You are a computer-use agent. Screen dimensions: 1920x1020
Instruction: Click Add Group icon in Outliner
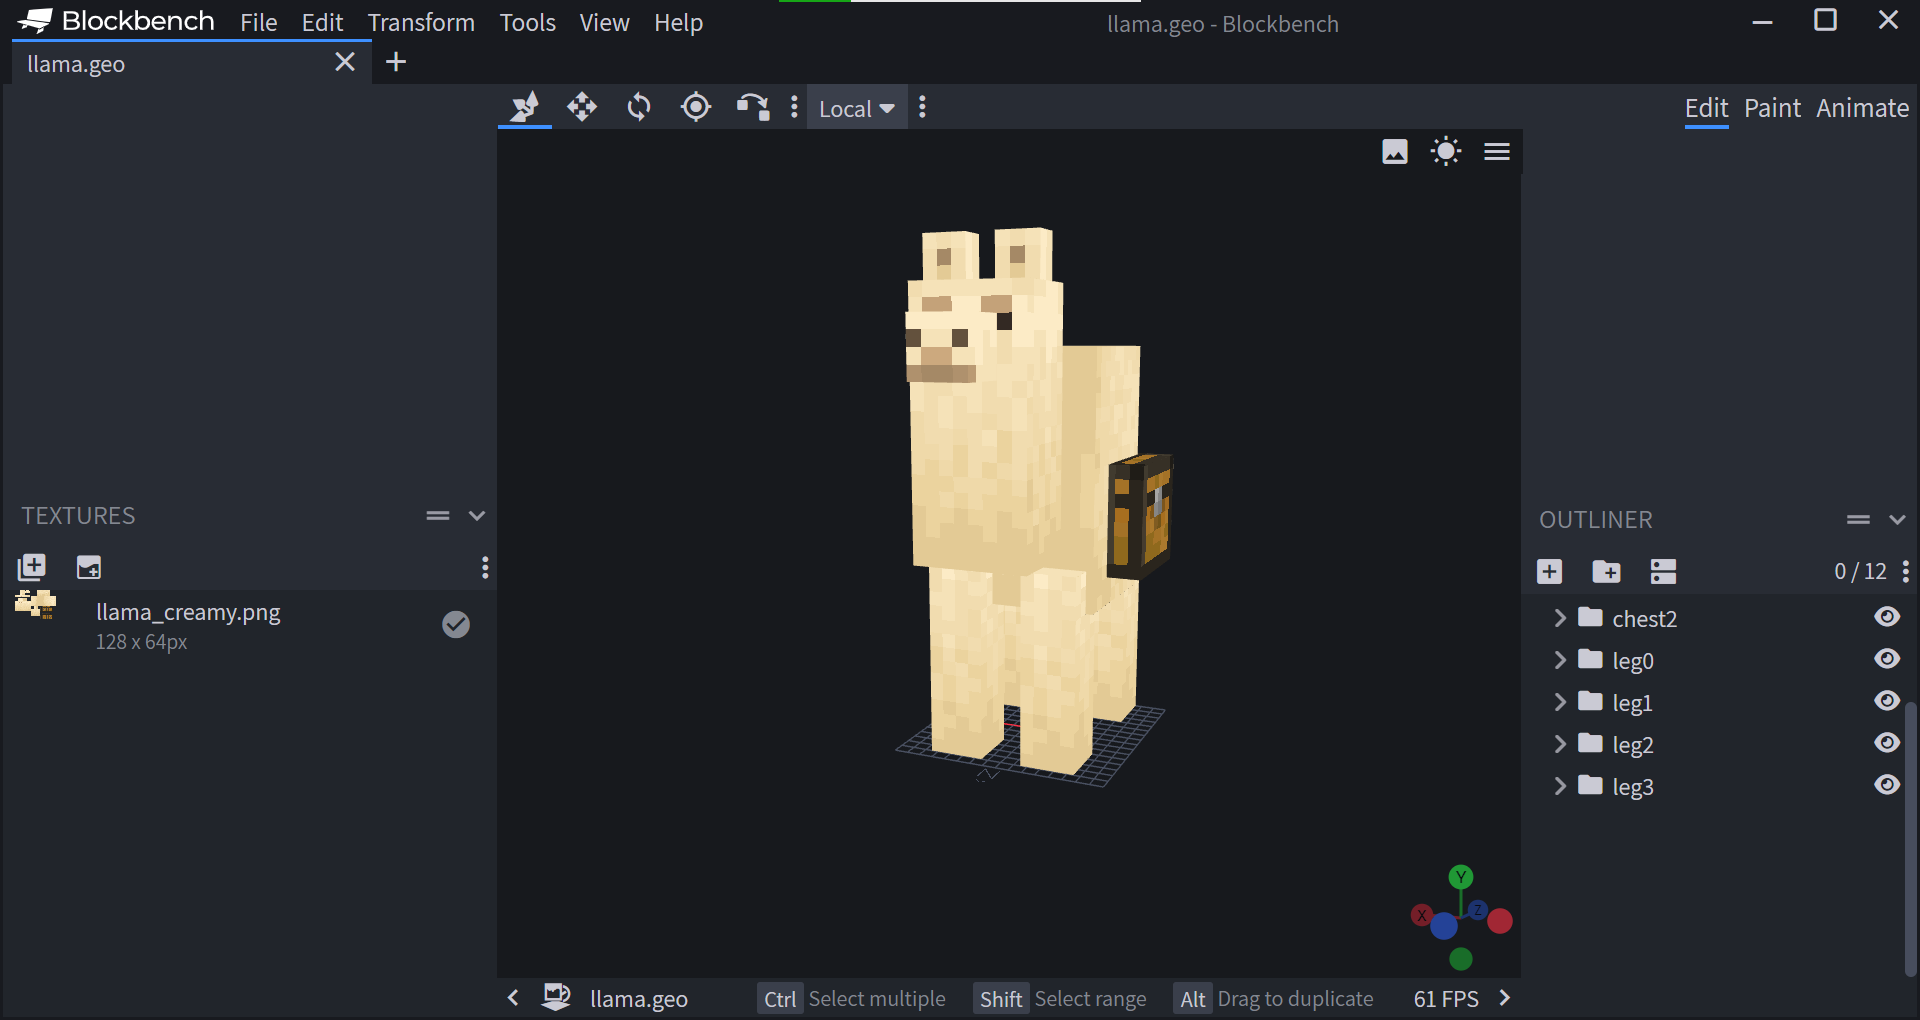click(x=1607, y=571)
